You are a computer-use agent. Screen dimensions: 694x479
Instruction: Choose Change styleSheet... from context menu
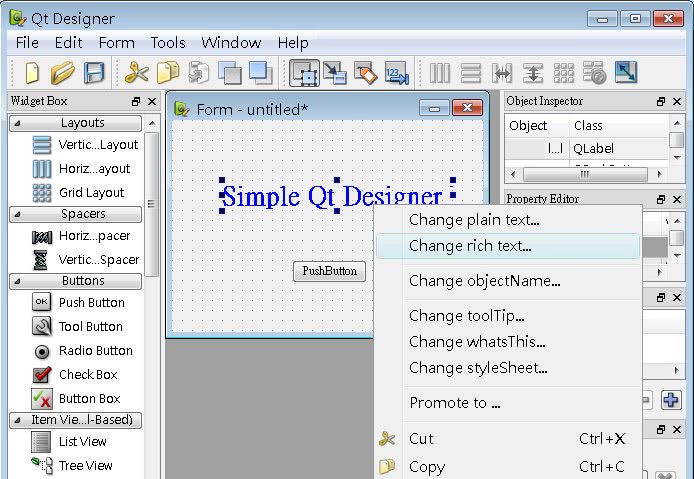pos(508,368)
